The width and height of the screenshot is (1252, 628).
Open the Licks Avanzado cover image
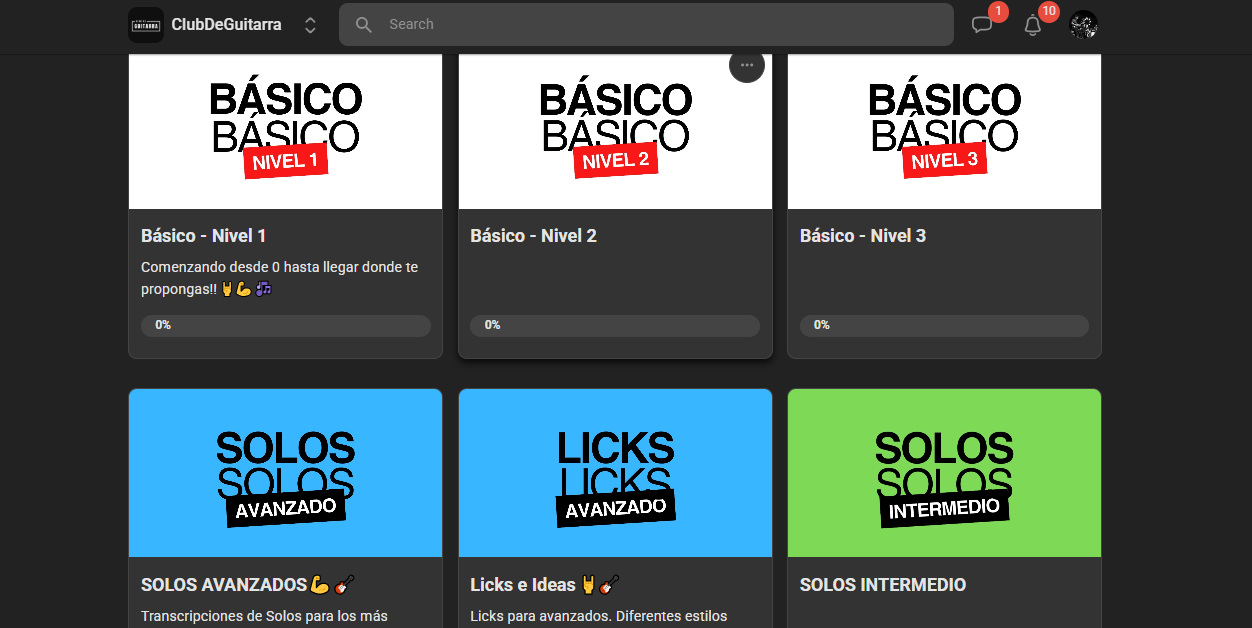tap(615, 473)
